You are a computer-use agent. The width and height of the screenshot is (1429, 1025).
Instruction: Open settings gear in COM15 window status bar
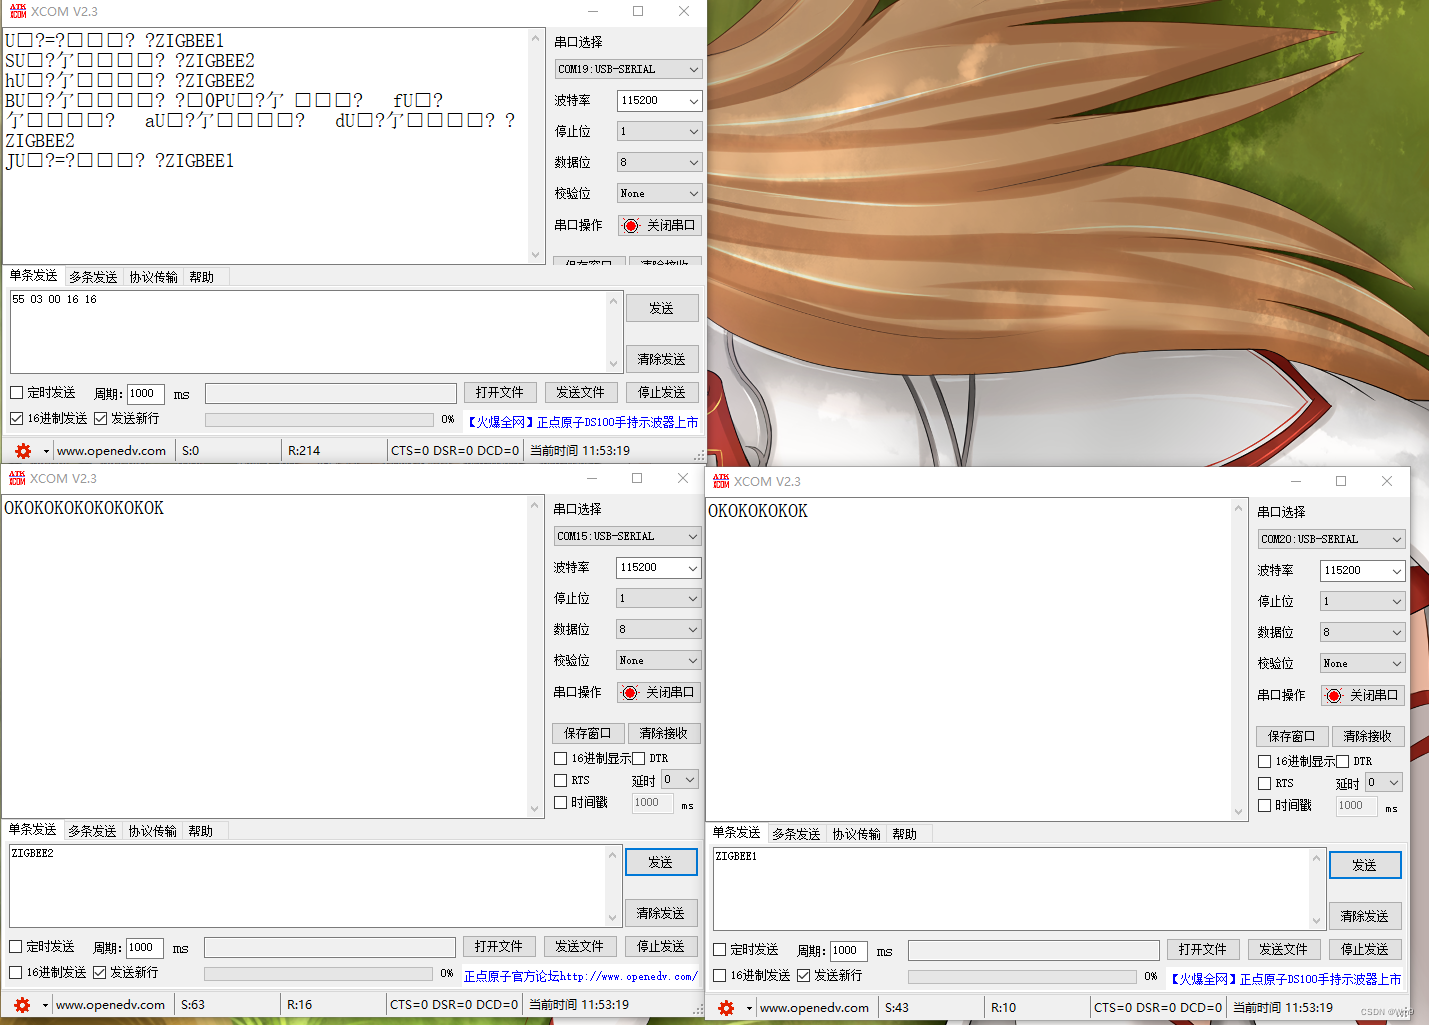pos(22,1005)
